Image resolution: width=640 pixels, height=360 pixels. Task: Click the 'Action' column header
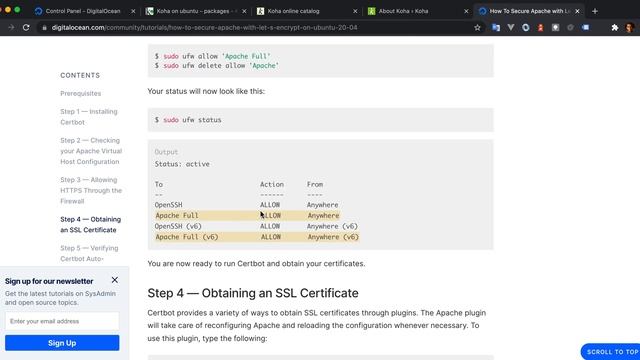[272, 184]
